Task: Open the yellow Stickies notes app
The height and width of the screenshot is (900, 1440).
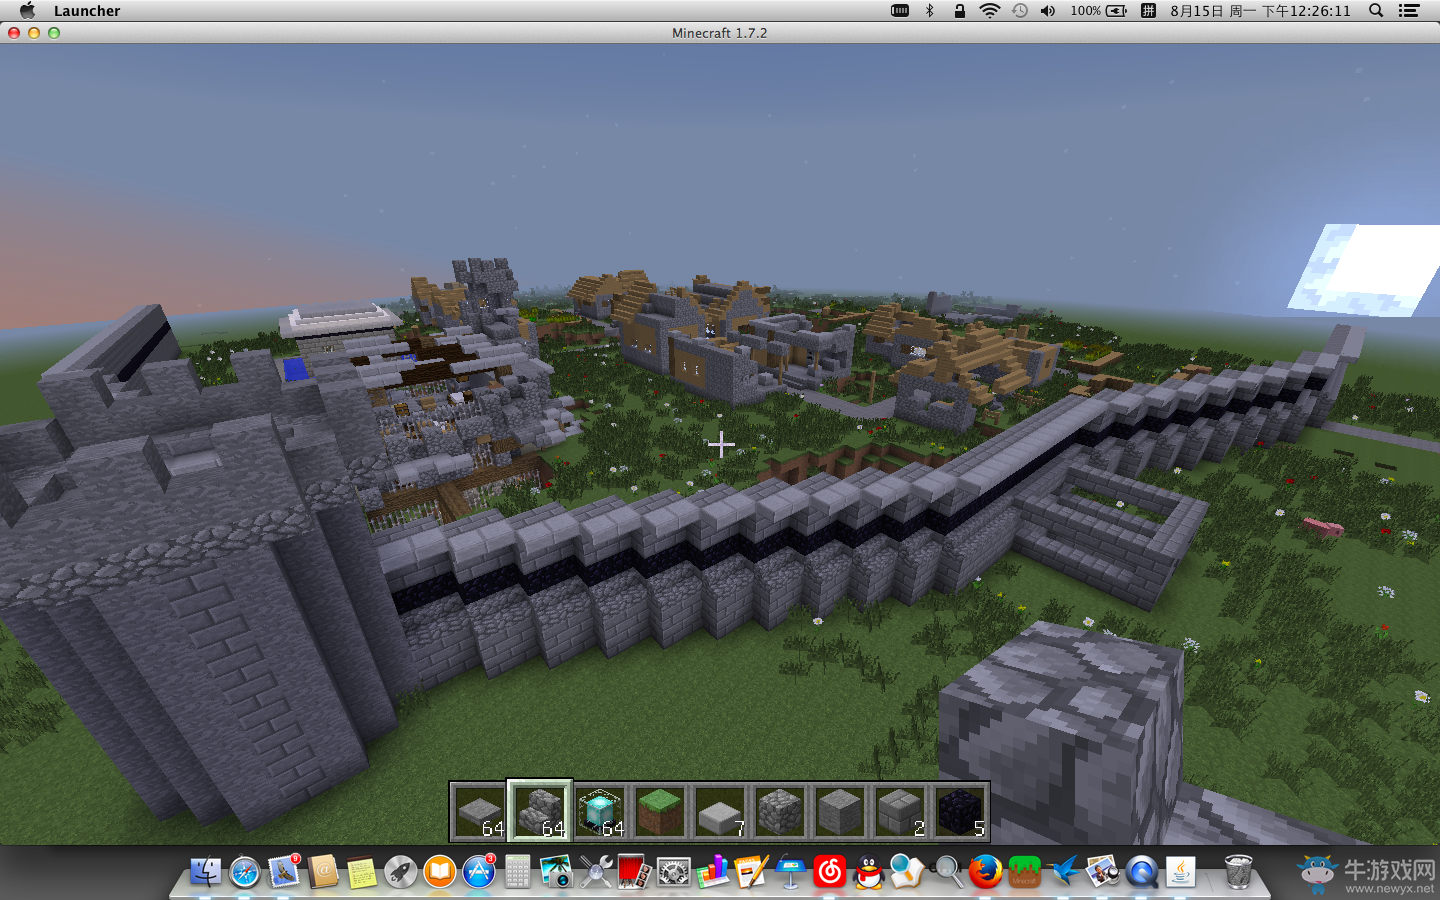Action: (362, 872)
